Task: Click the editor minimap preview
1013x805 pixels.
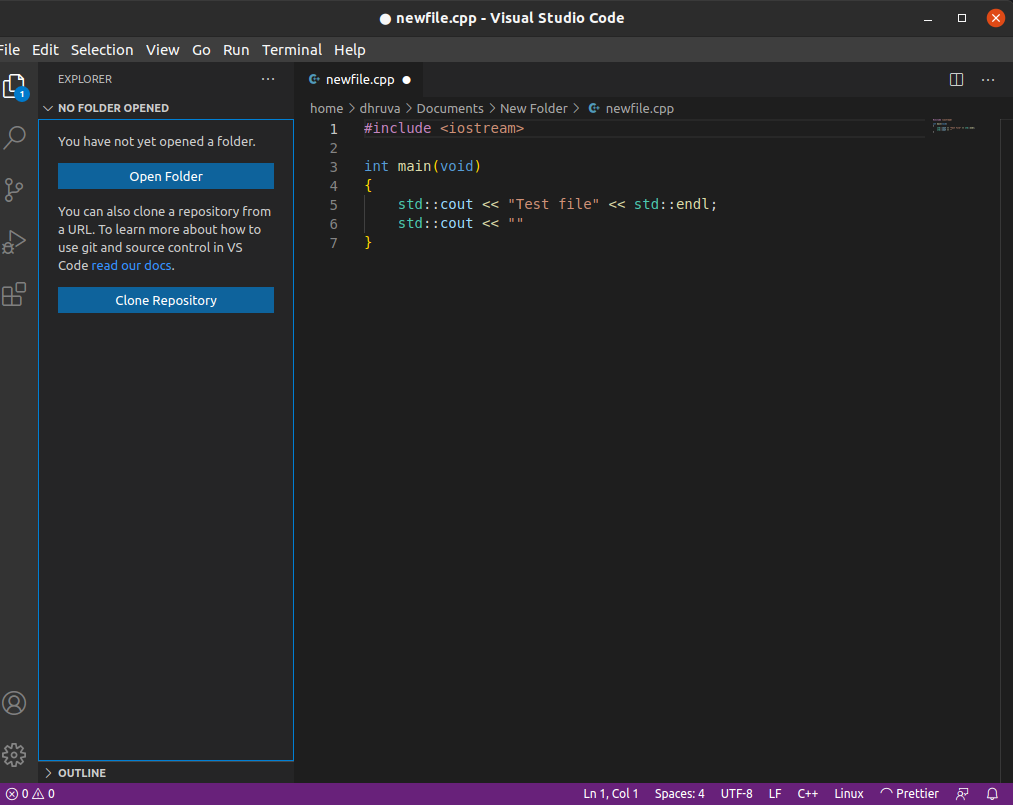Action: [954, 126]
